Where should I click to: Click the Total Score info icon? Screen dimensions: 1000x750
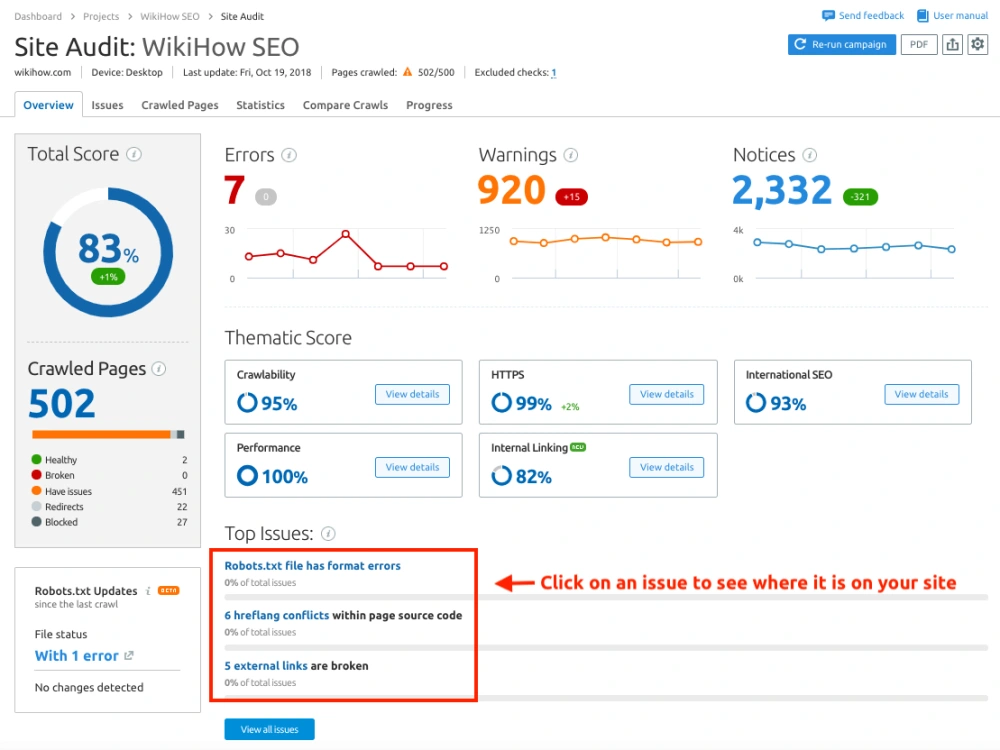coord(133,154)
